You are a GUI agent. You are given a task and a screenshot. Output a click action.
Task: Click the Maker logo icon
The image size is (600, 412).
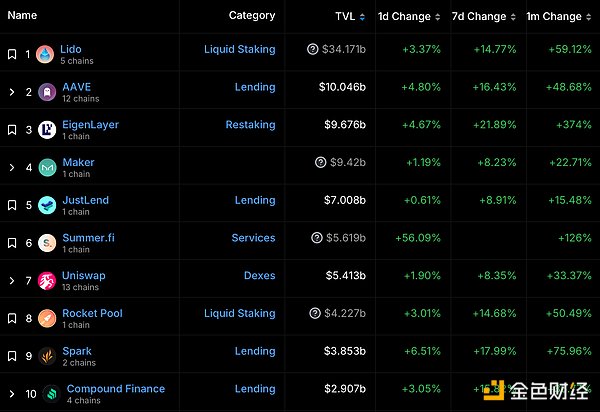(x=47, y=168)
